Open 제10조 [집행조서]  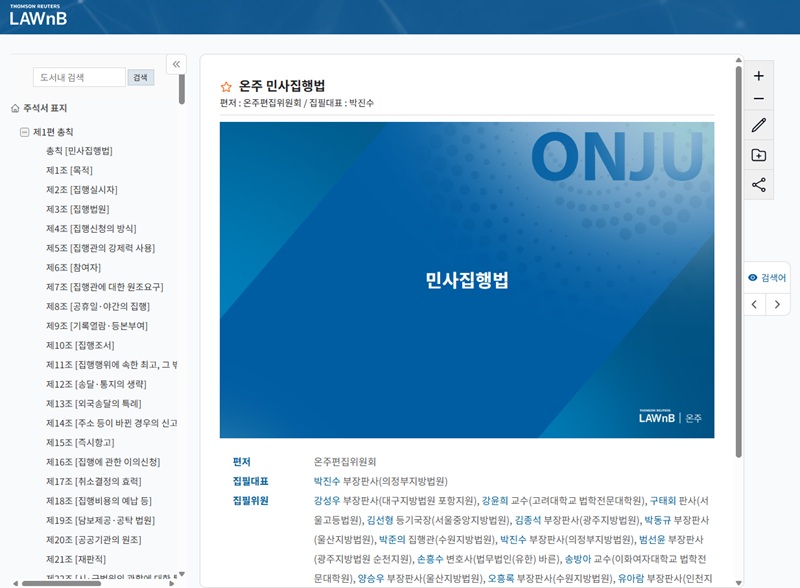[80, 346]
